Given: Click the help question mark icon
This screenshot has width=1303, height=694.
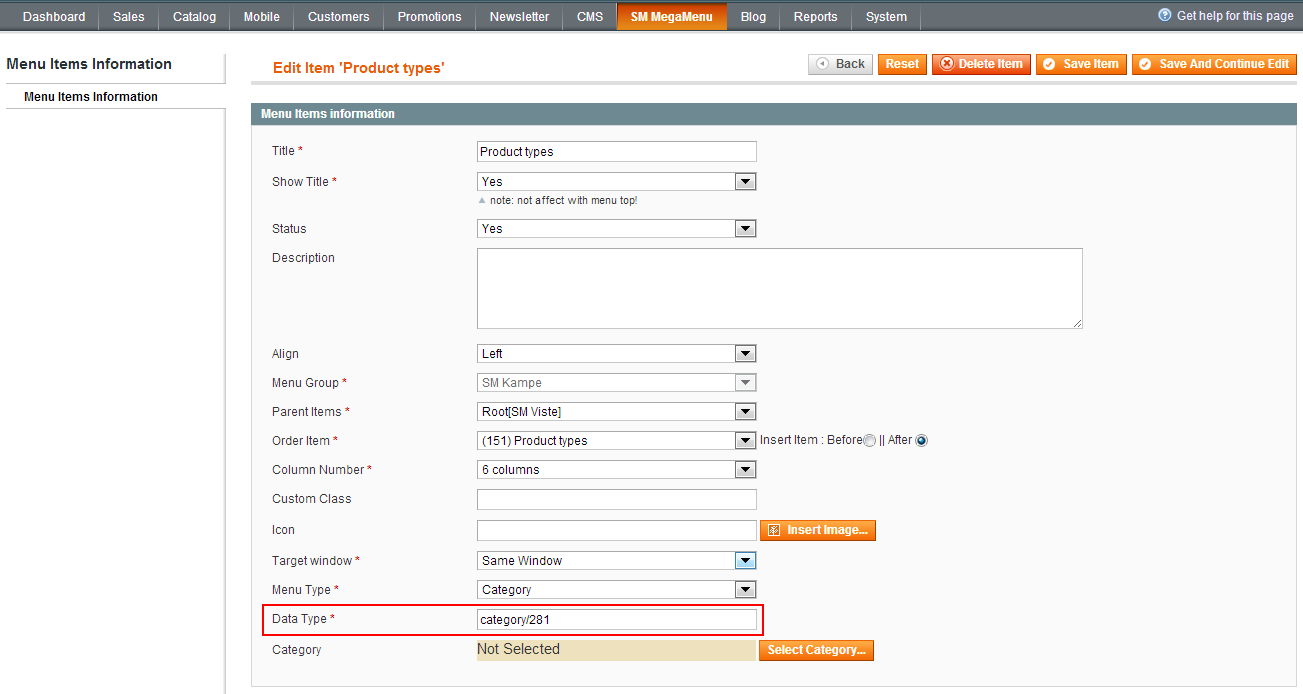Looking at the screenshot, I should (1164, 15).
